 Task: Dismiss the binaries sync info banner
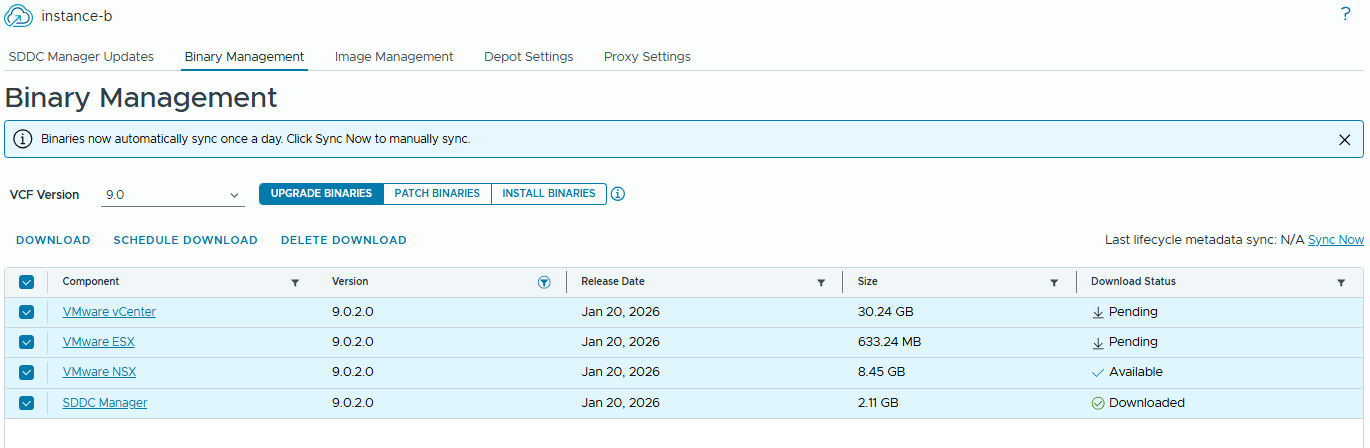[1345, 140]
